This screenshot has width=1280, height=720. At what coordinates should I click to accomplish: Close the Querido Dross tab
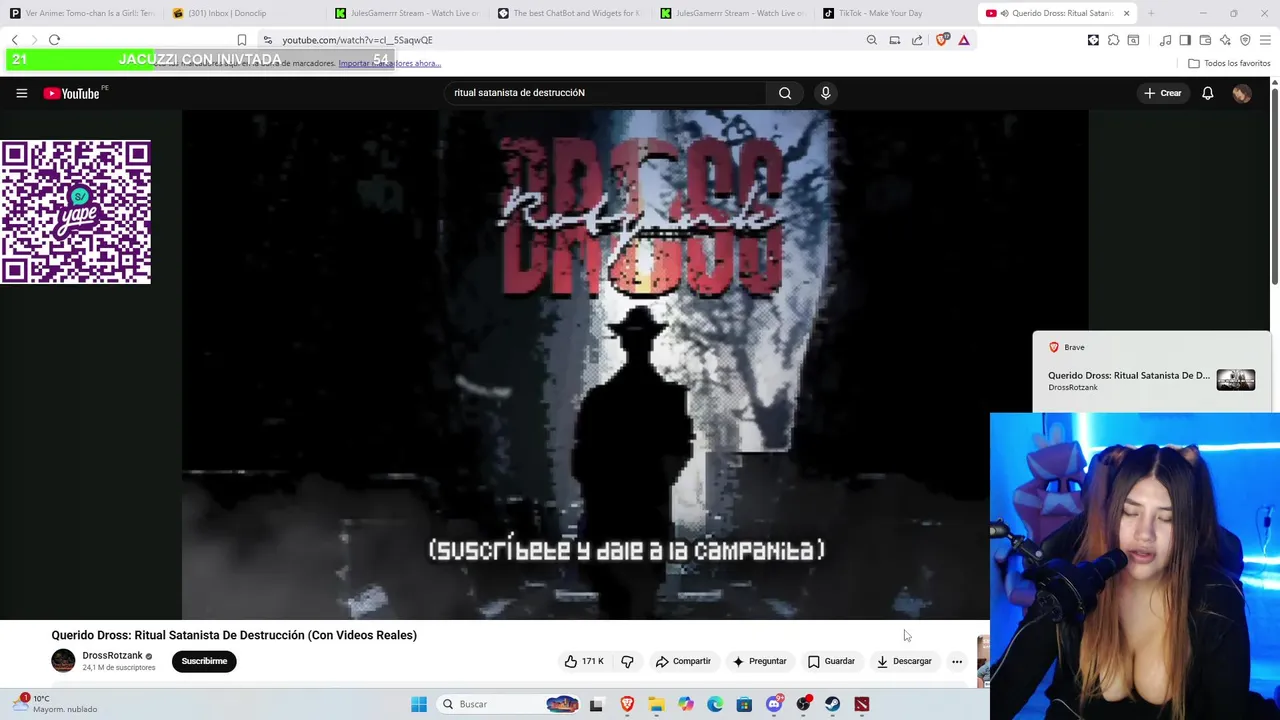pos(1126,13)
